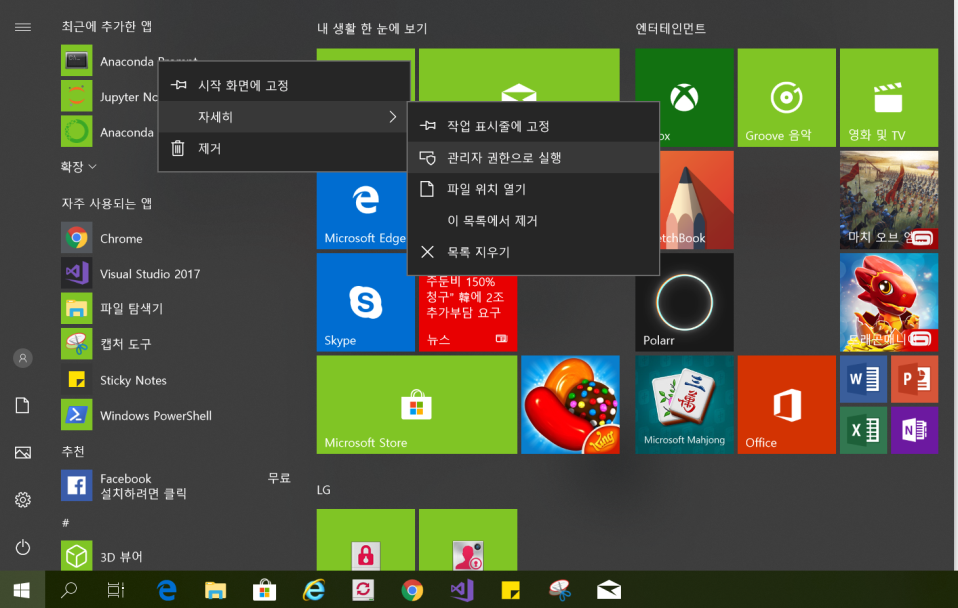The image size is (958, 608).
Task: Launch the Candy Crush tile
Action: (570, 405)
